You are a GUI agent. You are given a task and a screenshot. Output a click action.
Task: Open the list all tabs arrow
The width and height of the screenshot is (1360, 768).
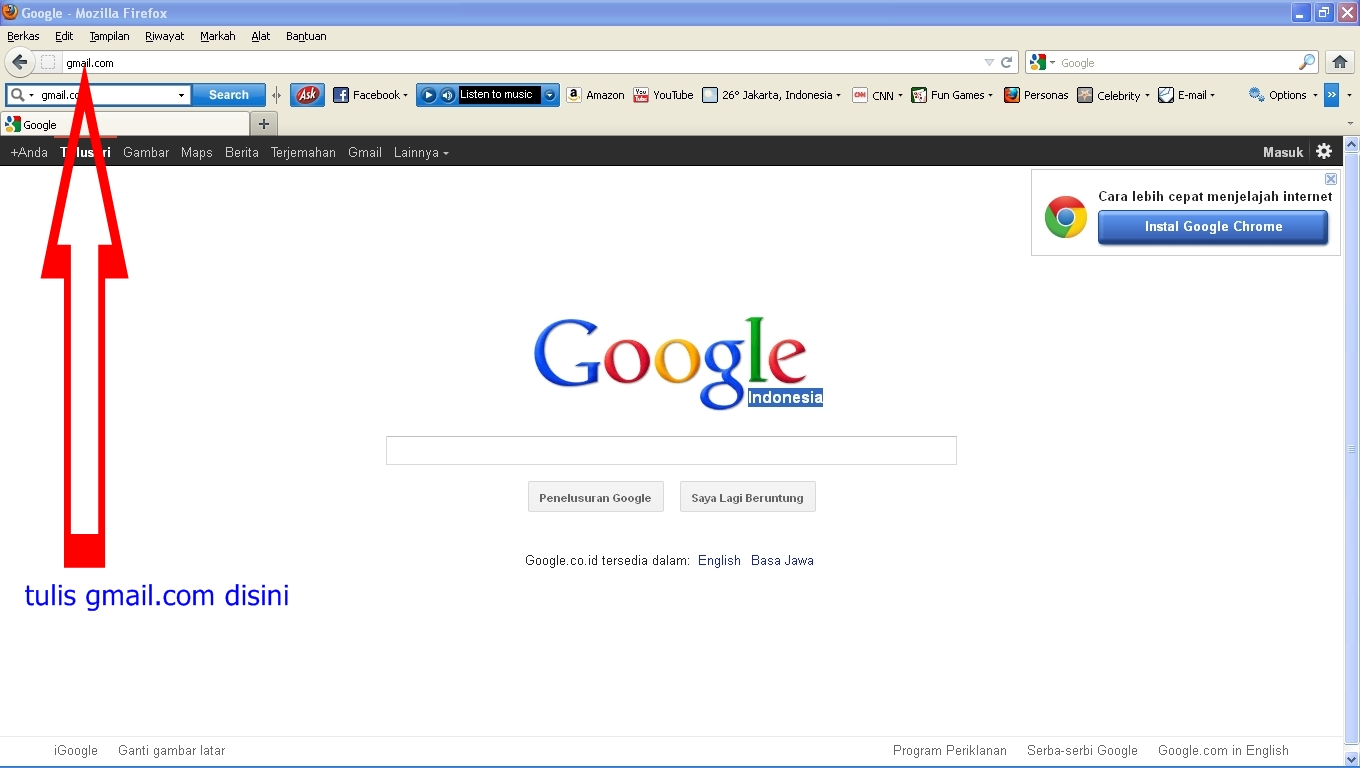(x=1349, y=124)
